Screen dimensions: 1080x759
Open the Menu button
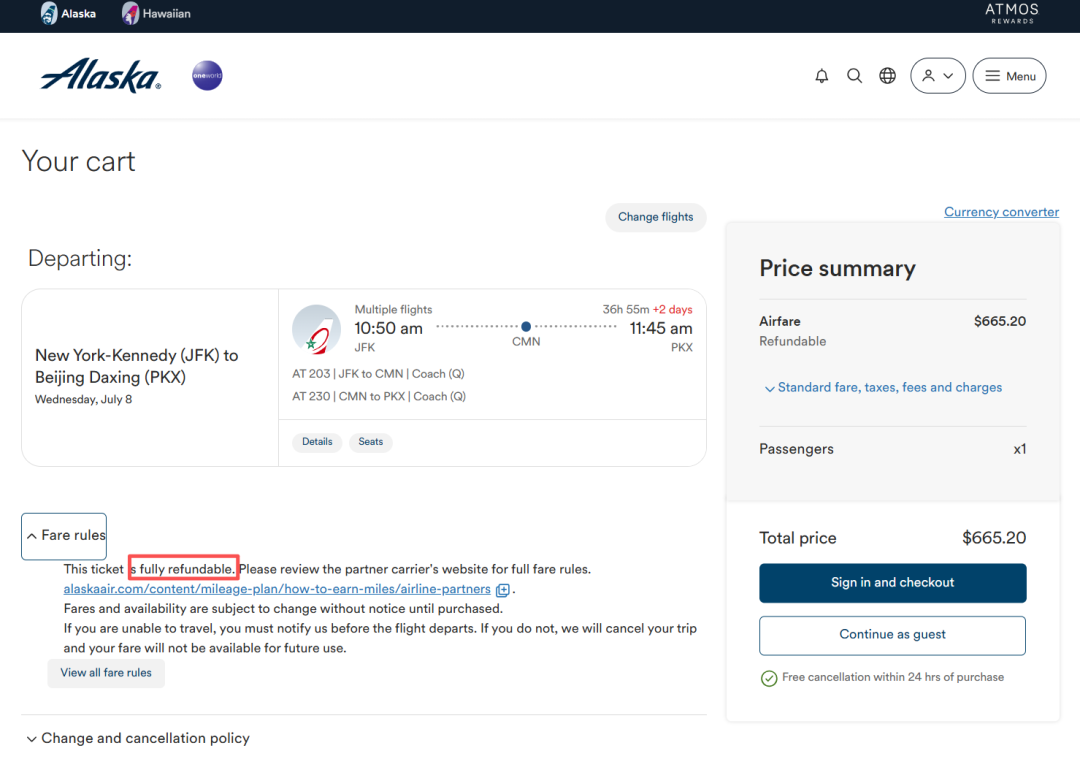pyautogui.click(x=1009, y=76)
